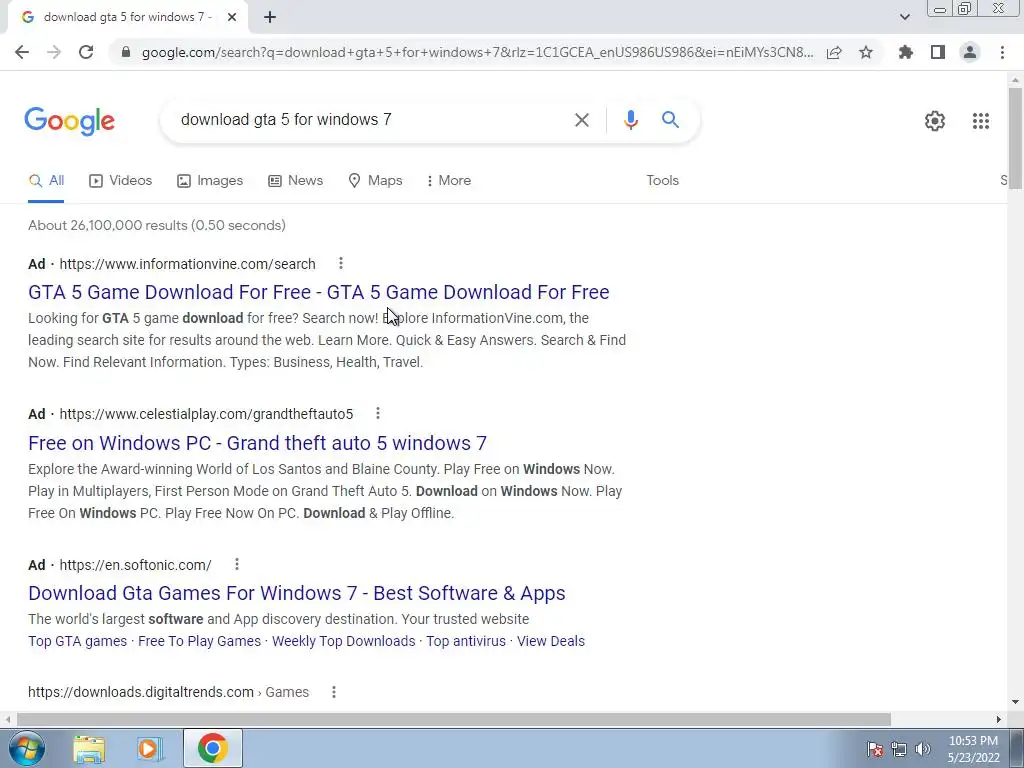1024x768 pixels.
Task: Launch Windows Media Player from taskbar
Action: 149,748
